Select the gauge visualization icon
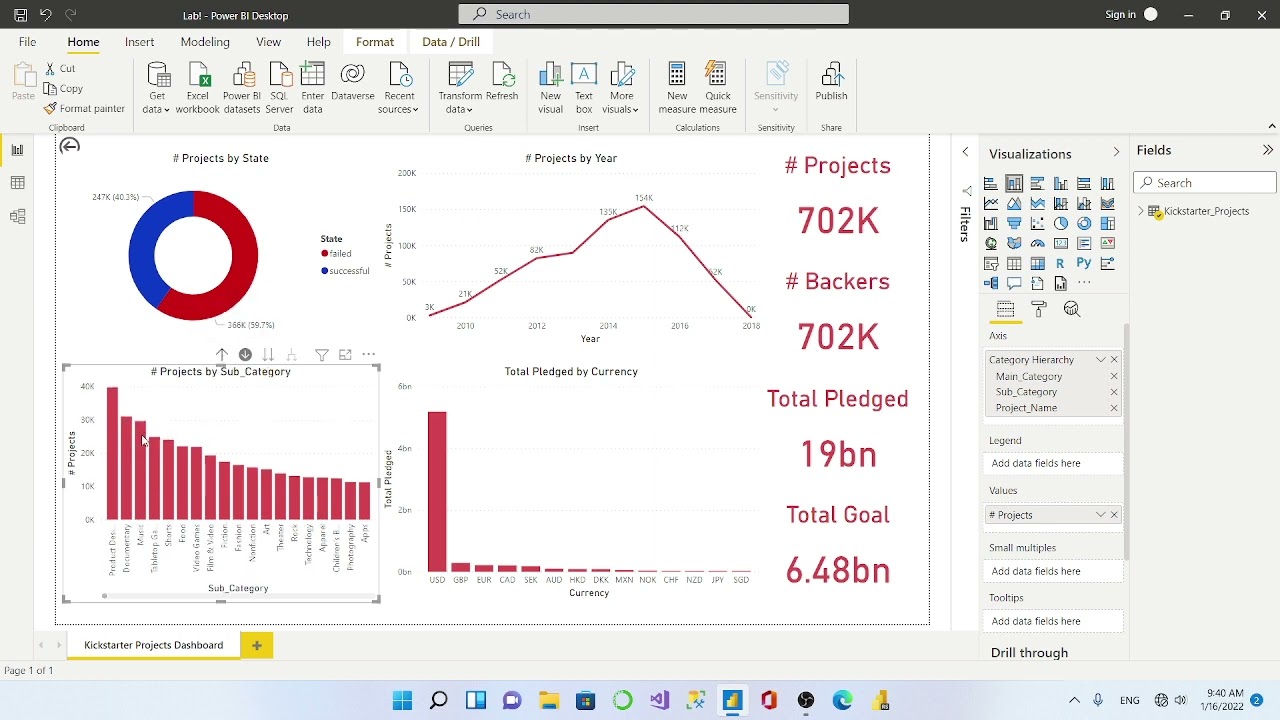This screenshot has height=720, width=1280. coord(1038,244)
